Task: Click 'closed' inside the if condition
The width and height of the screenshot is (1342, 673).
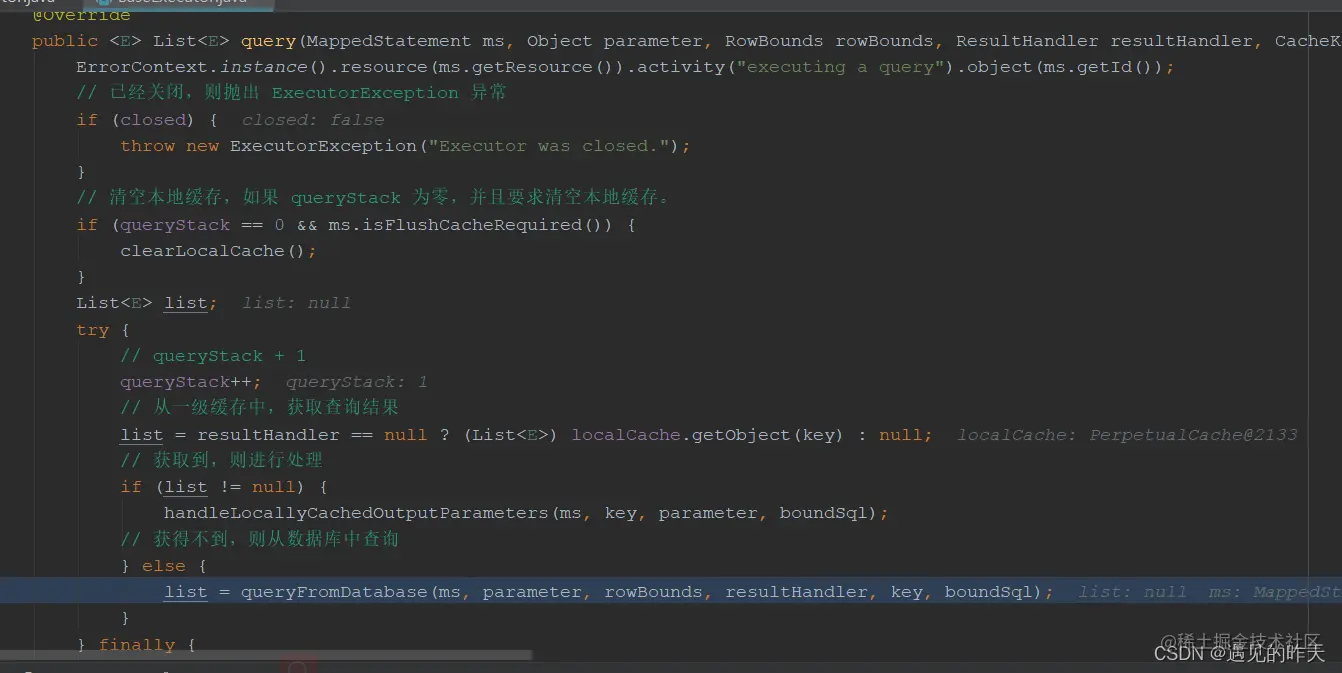Action: [x=153, y=120]
